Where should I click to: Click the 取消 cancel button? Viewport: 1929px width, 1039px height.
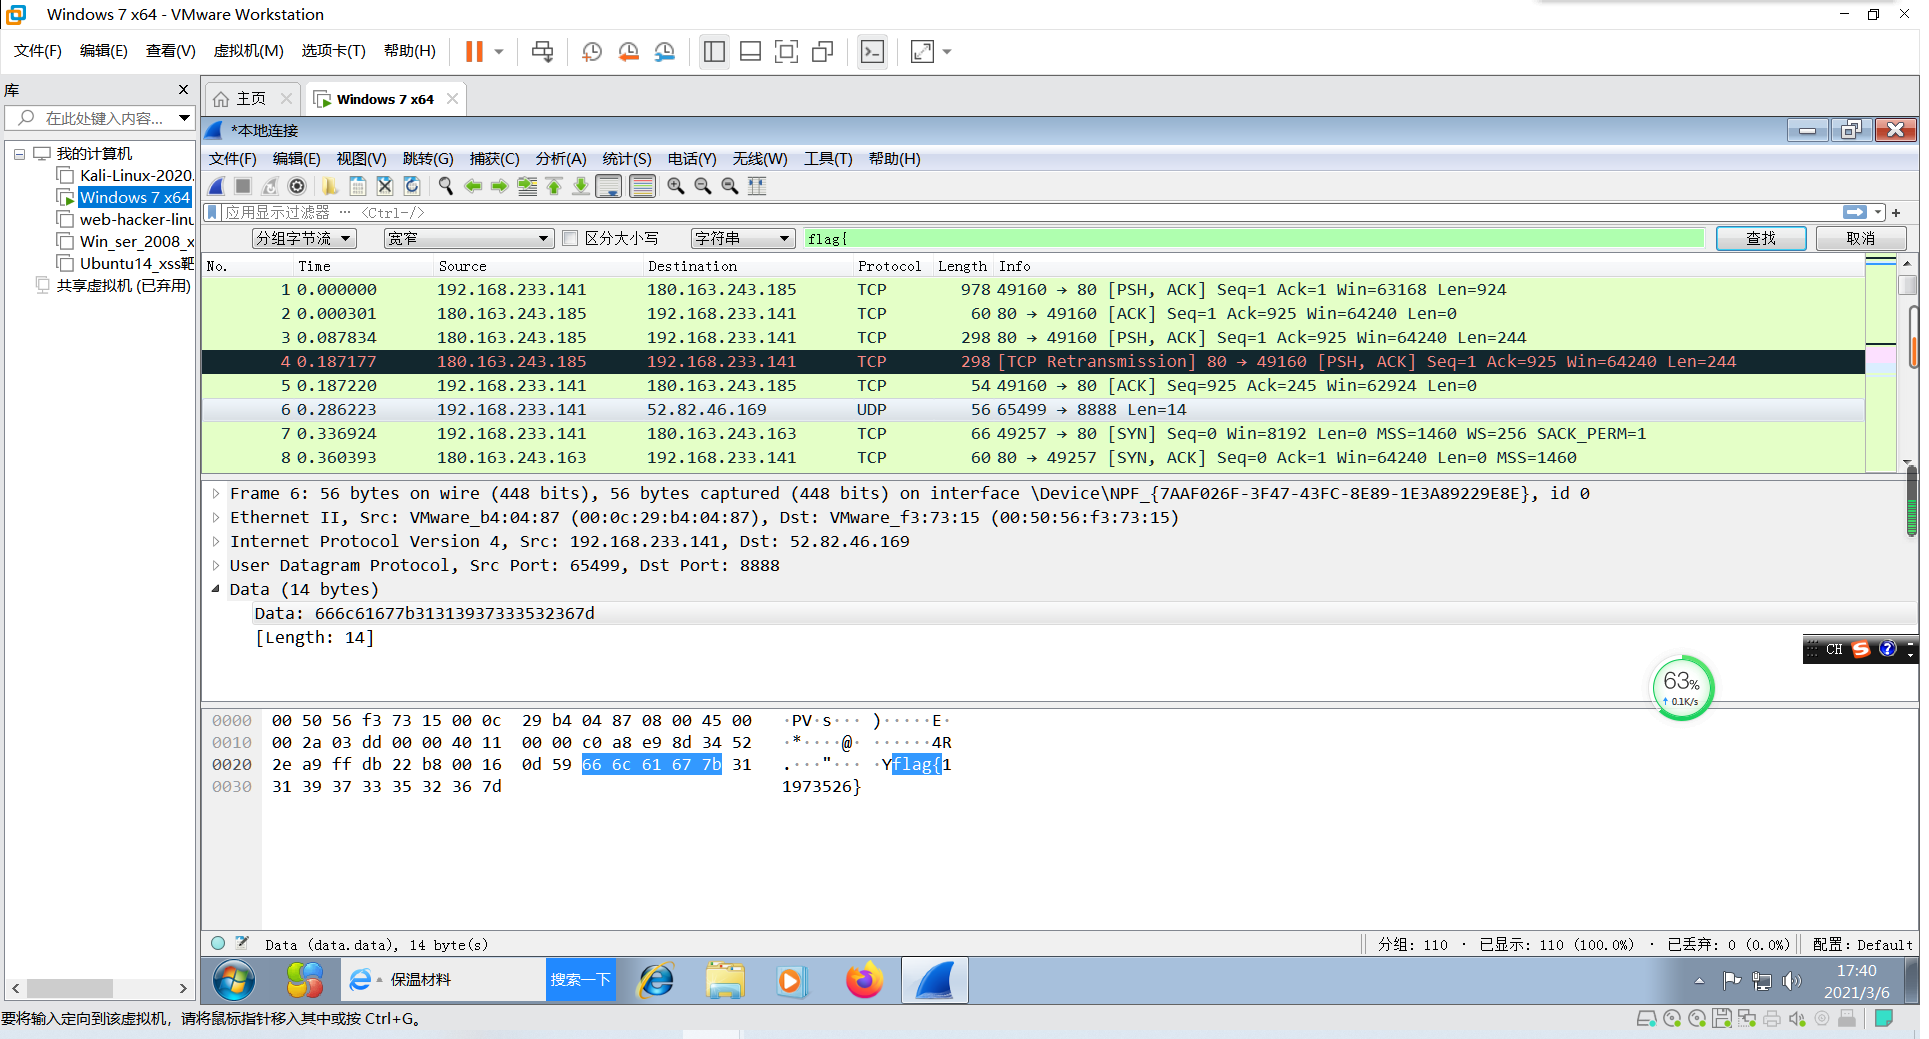tap(1860, 238)
